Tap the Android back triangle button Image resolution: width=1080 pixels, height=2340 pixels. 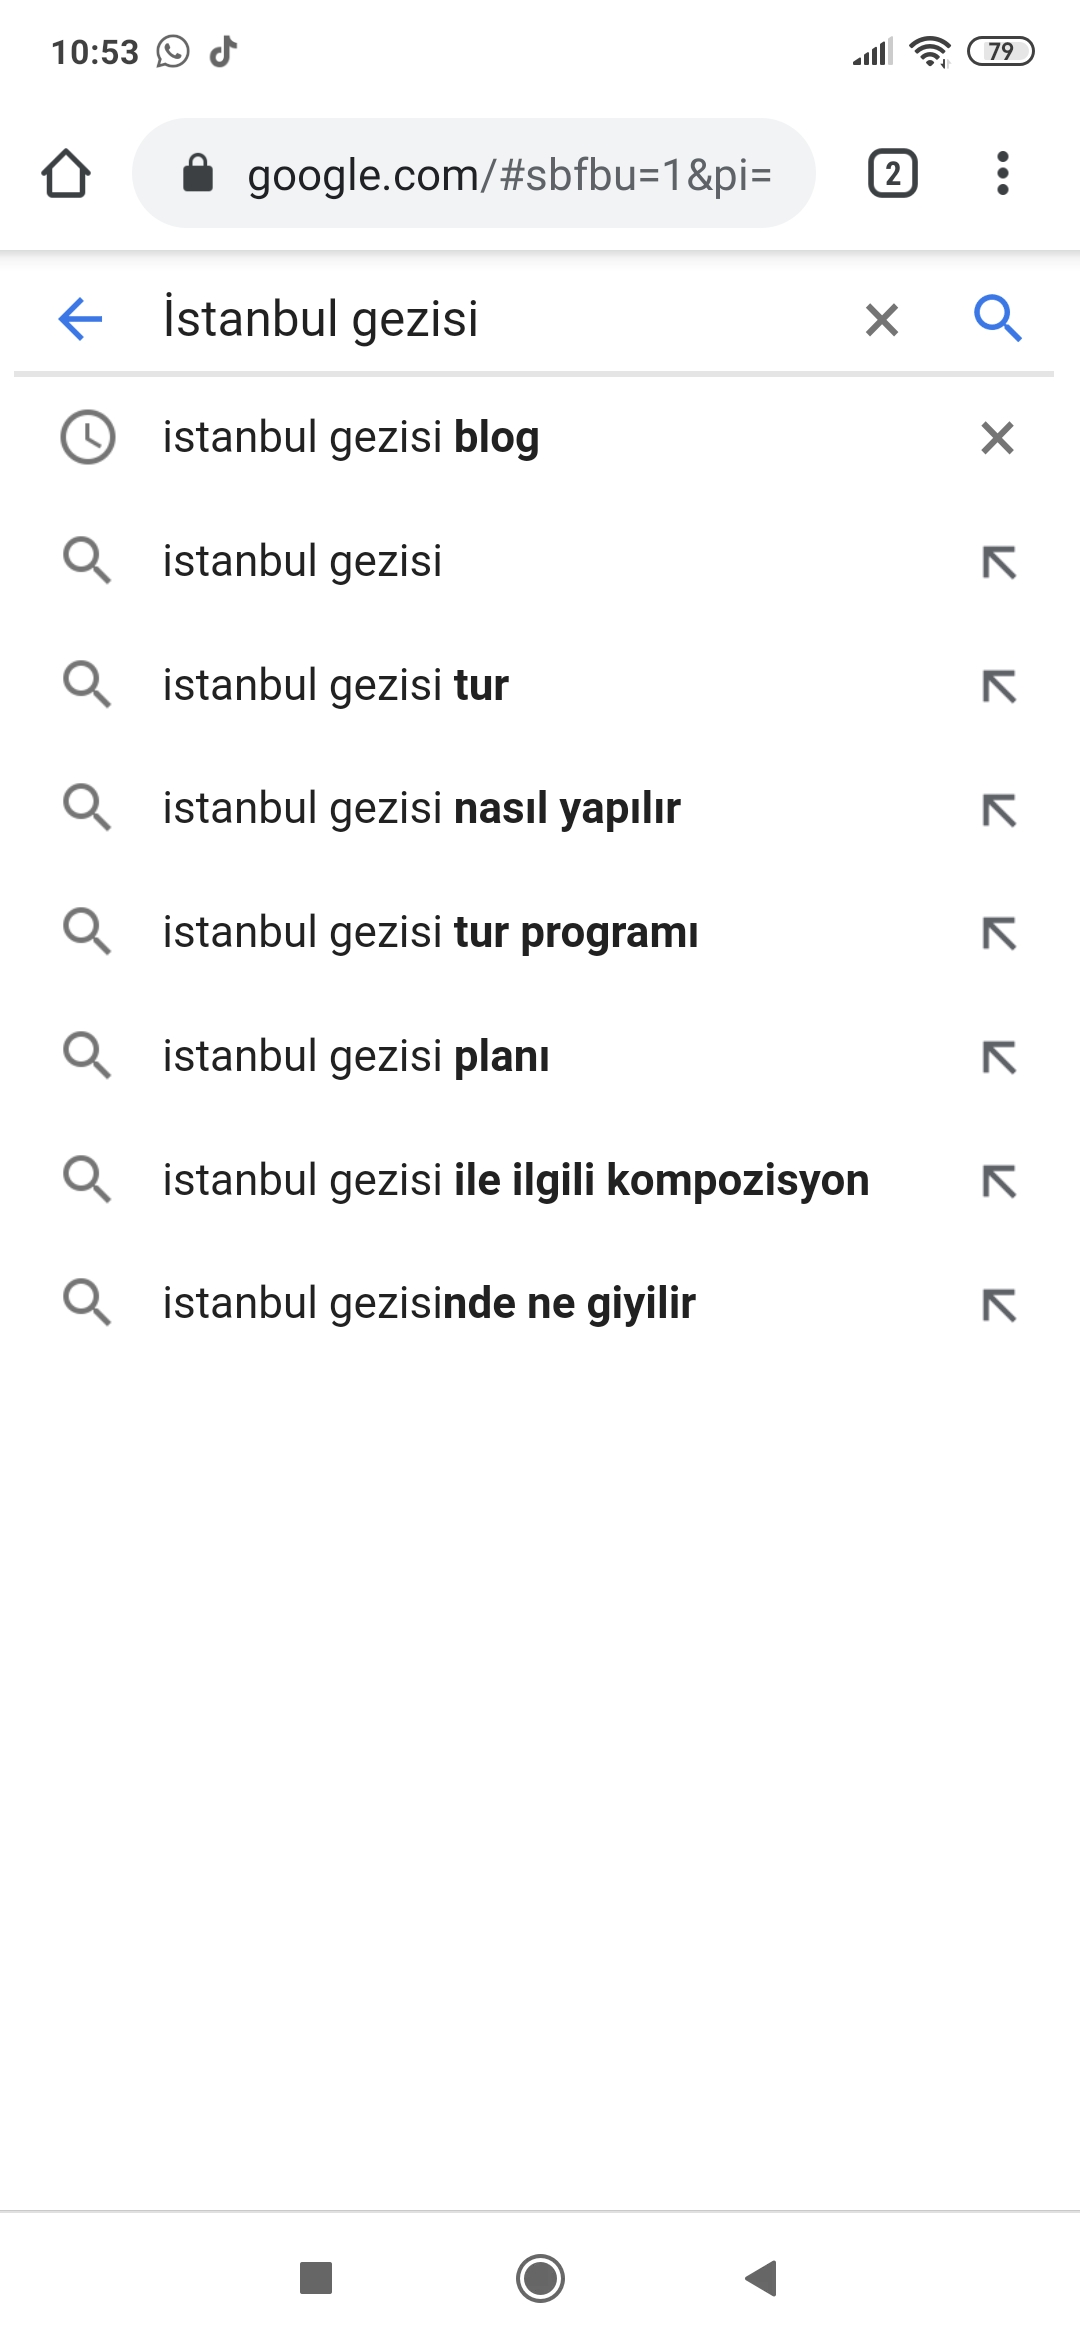pos(762,2278)
